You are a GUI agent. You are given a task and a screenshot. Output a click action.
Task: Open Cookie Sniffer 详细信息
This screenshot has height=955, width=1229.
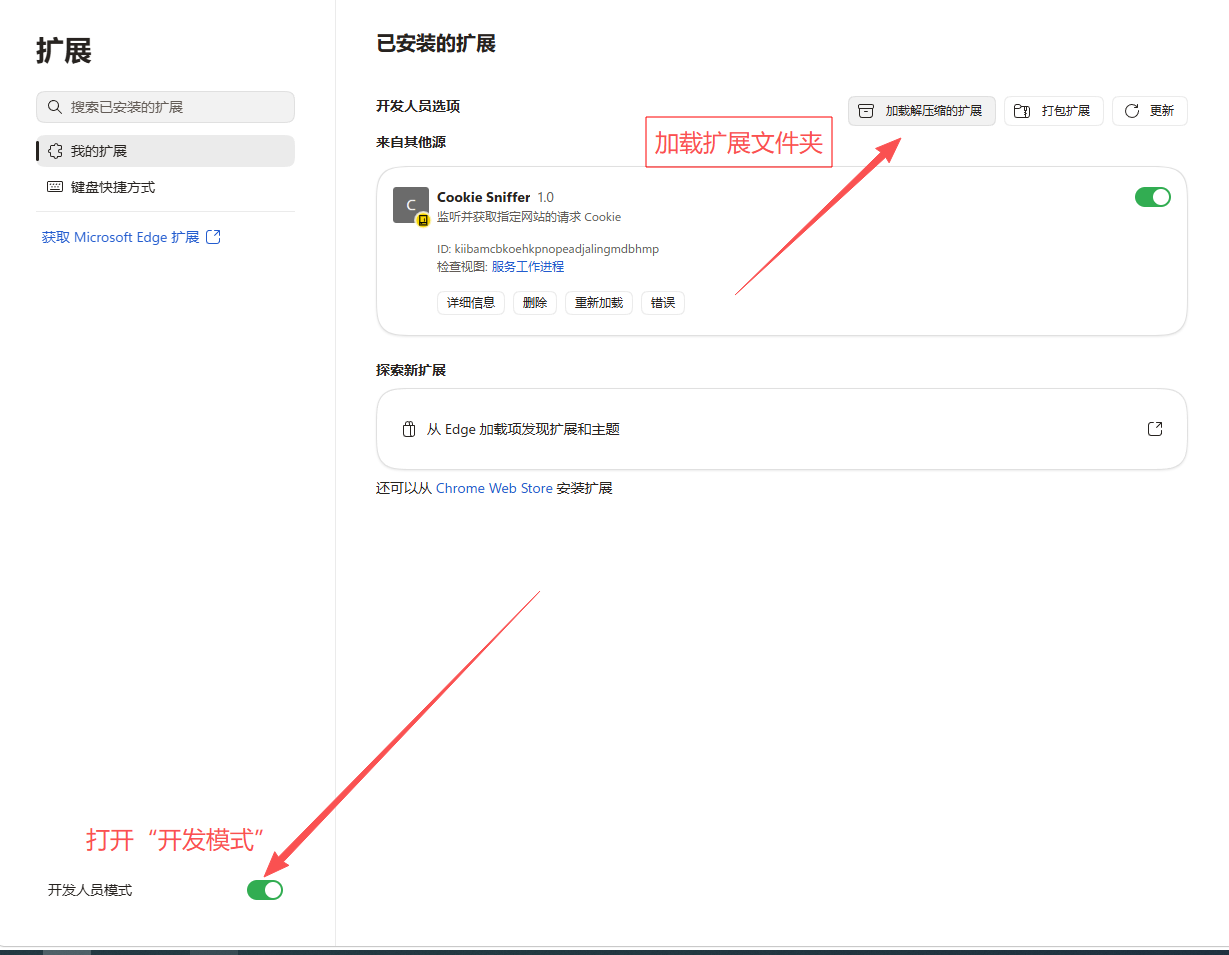471,303
